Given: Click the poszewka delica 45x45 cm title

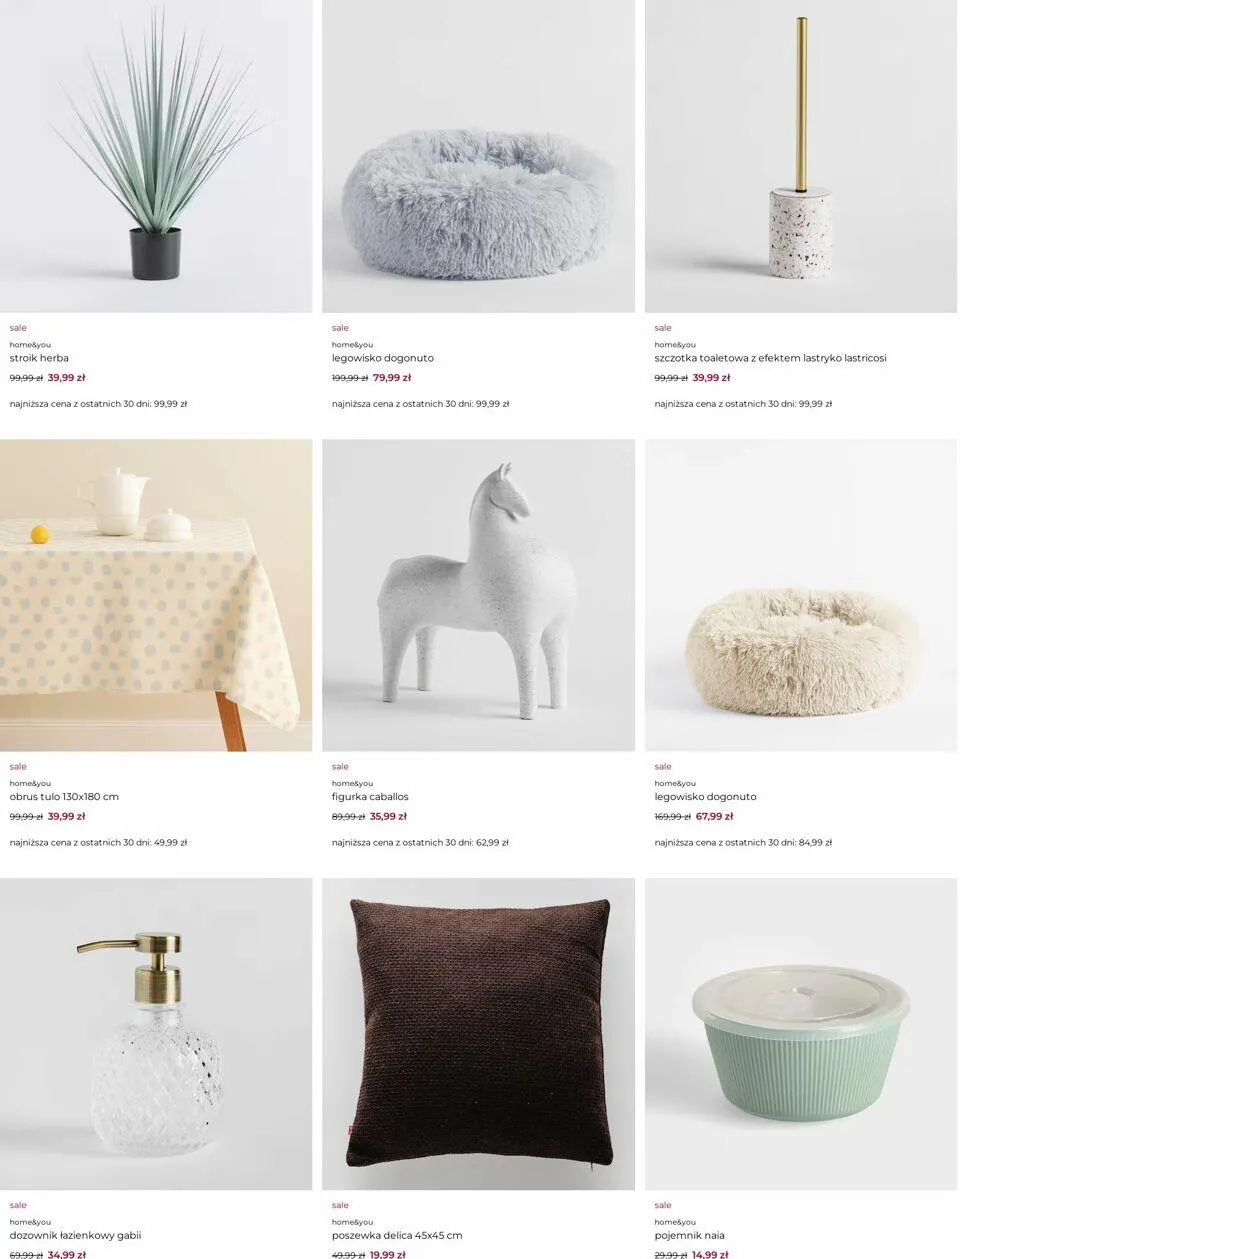Looking at the screenshot, I should click(397, 1235).
